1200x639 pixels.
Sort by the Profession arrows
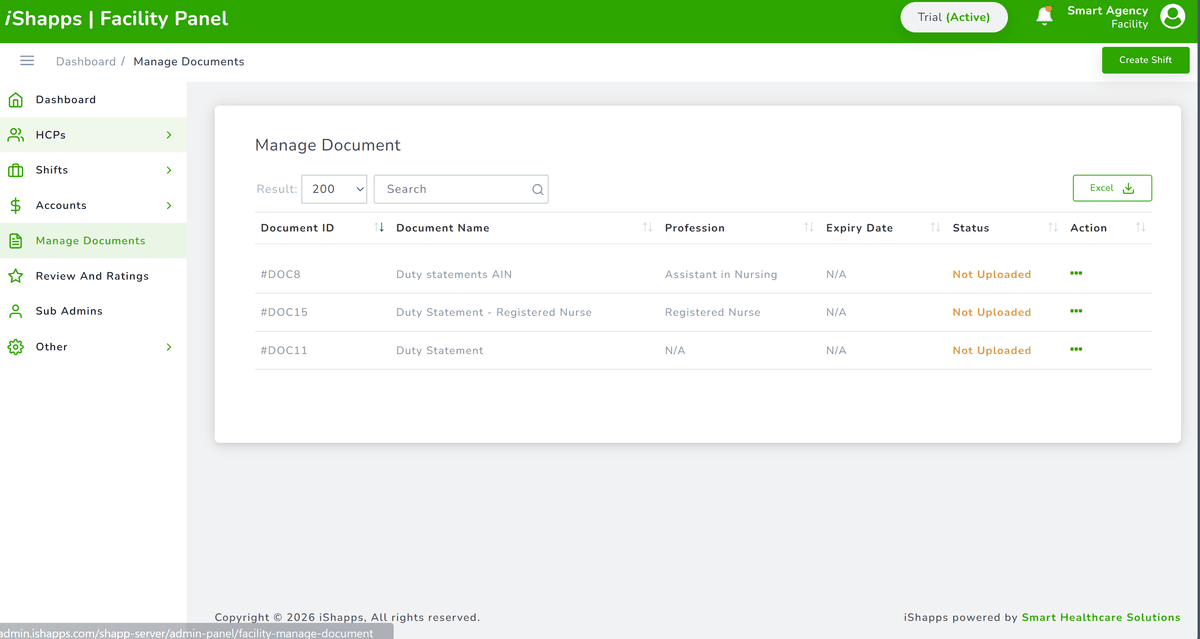809,228
